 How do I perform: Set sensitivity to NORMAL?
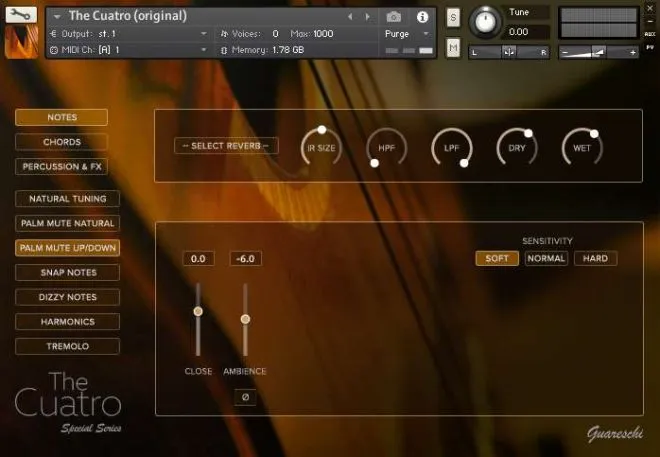pos(546,258)
